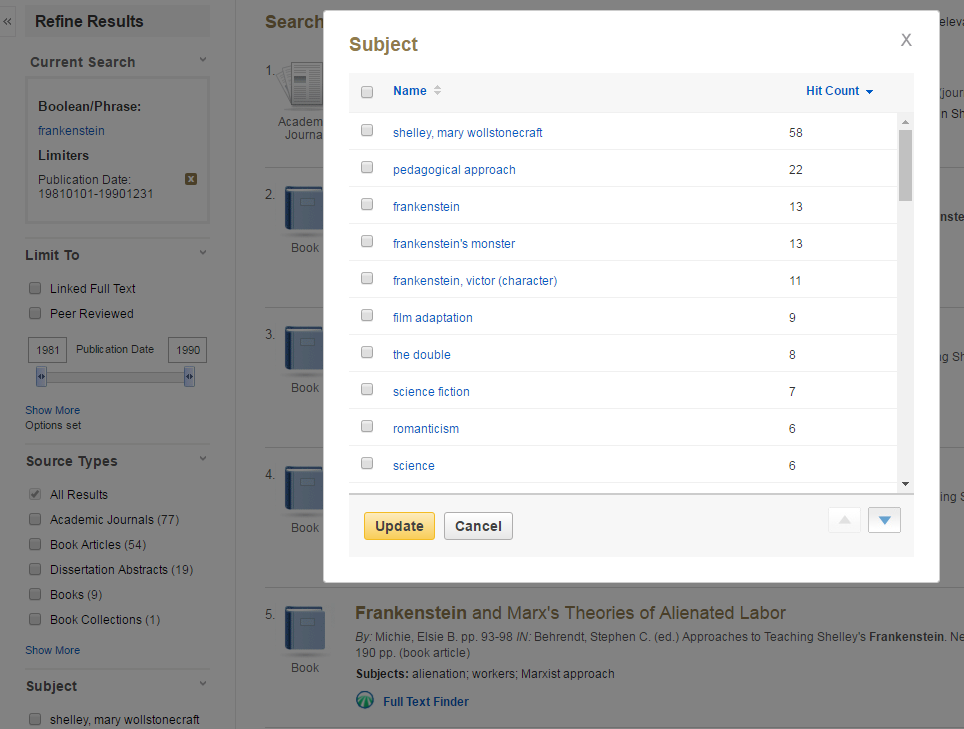Select all subjects header checkbox
The image size is (964, 729).
367,92
